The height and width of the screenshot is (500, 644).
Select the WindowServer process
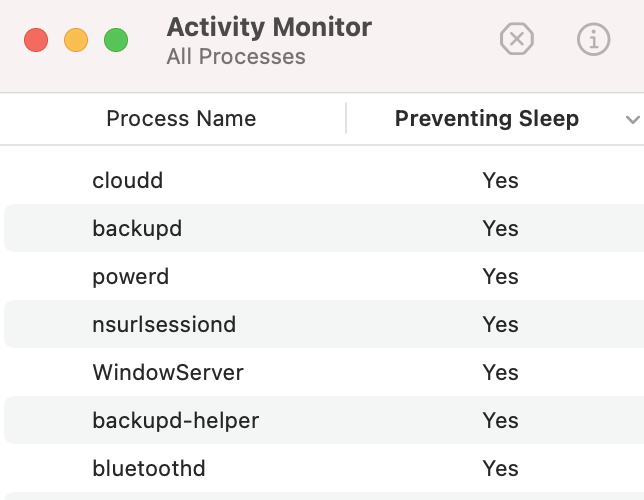tap(168, 373)
